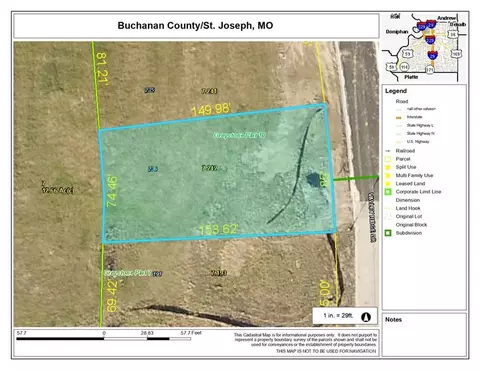The height and width of the screenshot is (370, 480).
Task: Click the dark blue pond inside the parcel
Action: pos(313,180)
